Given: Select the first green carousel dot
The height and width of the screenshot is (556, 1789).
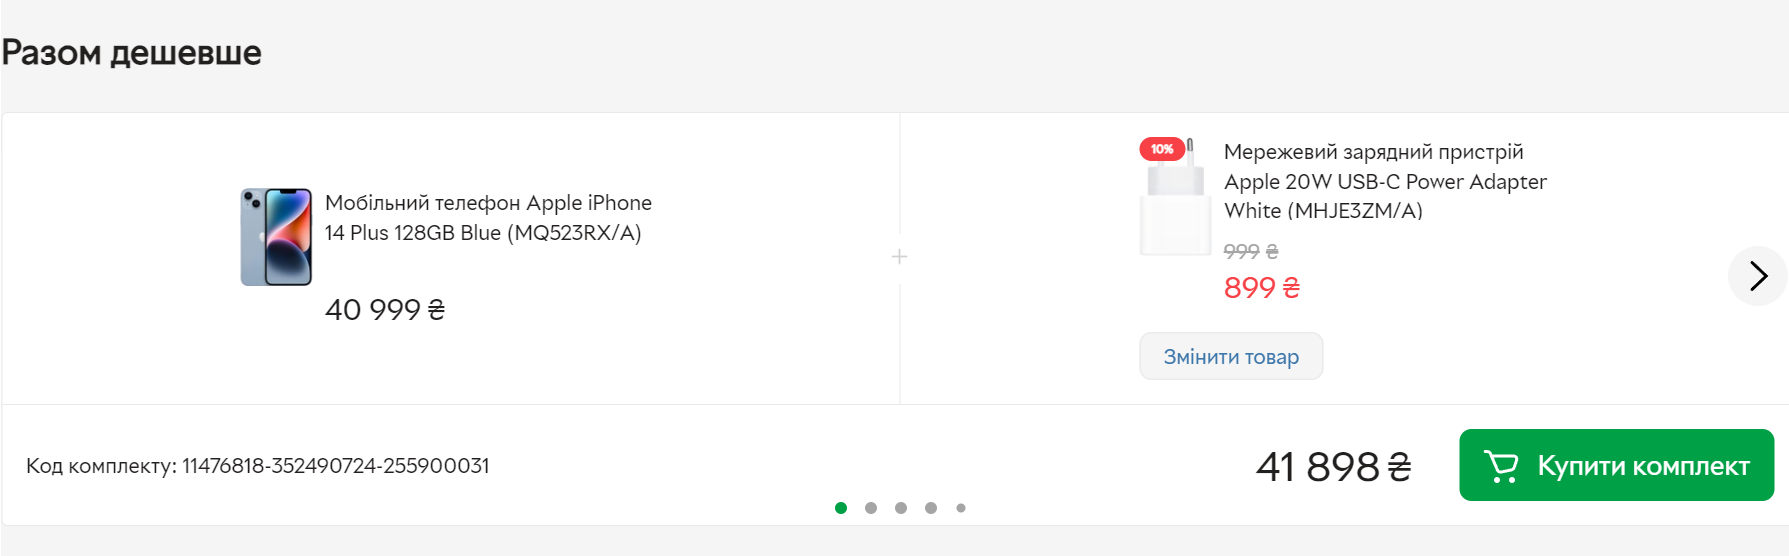Looking at the screenshot, I should pyautogui.click(x=841, y=508).
